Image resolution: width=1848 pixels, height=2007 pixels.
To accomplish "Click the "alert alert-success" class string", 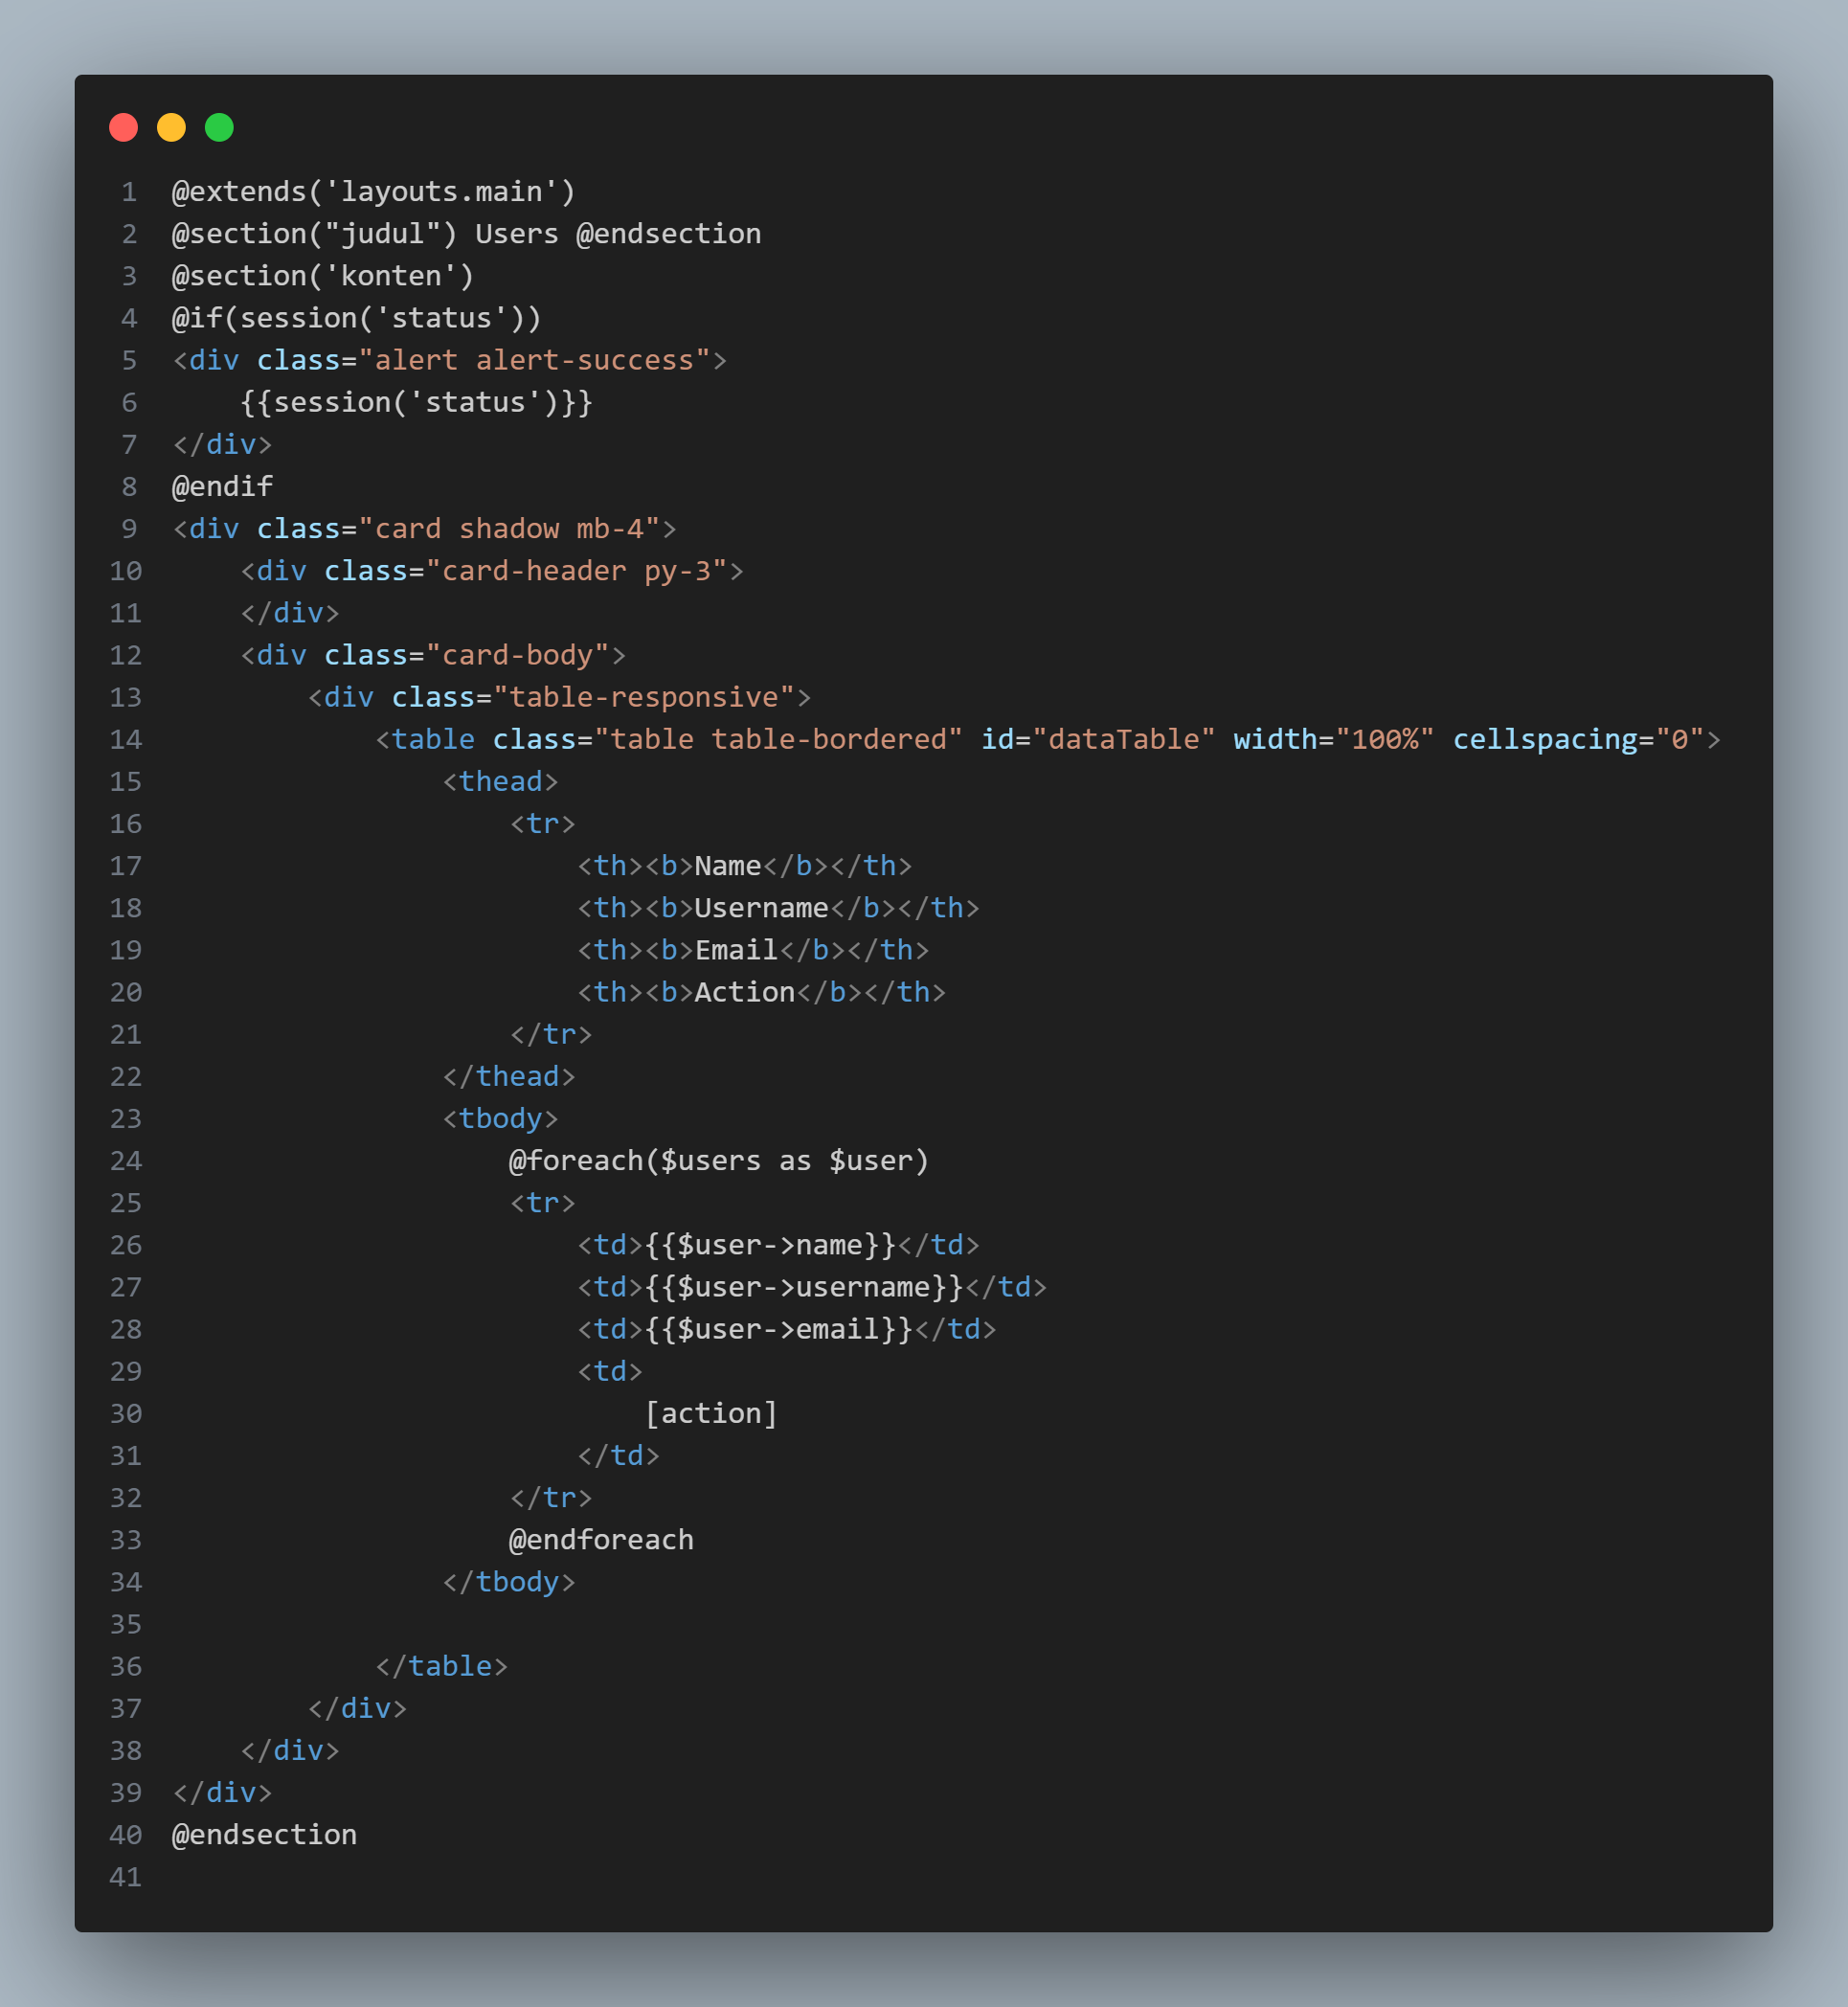I will pos(534,361).
